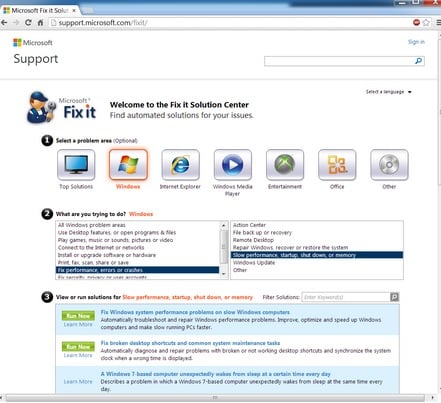Open the Select a language dropdown
This screenshot has height=403, width=441.
(x=389, y=92)
